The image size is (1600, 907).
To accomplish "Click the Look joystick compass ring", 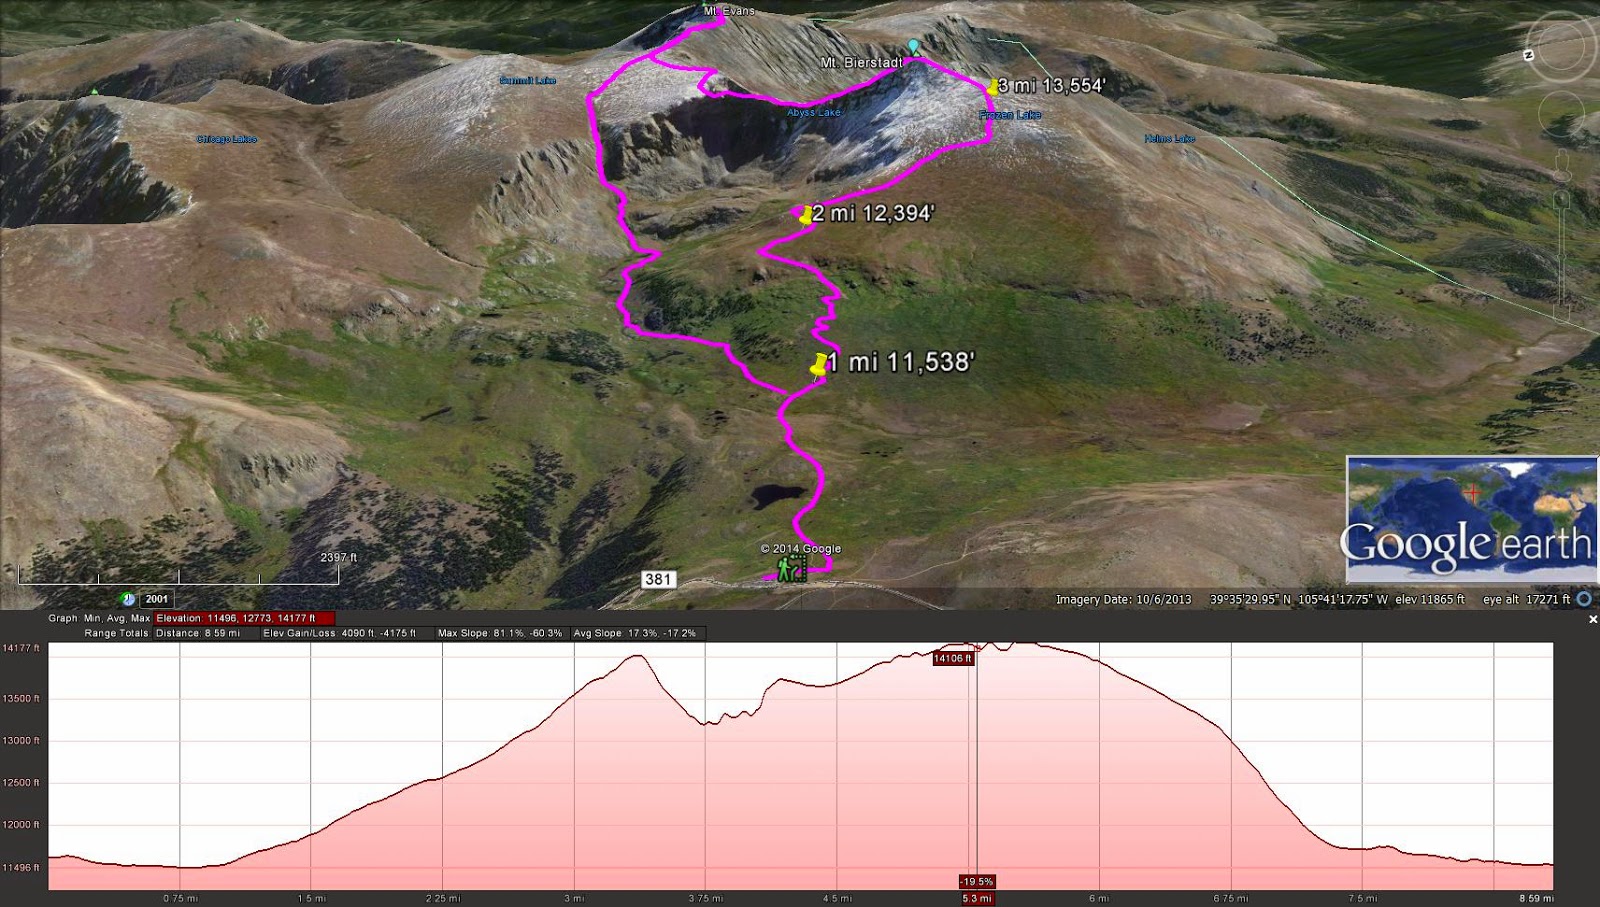I will point(1561,48).
